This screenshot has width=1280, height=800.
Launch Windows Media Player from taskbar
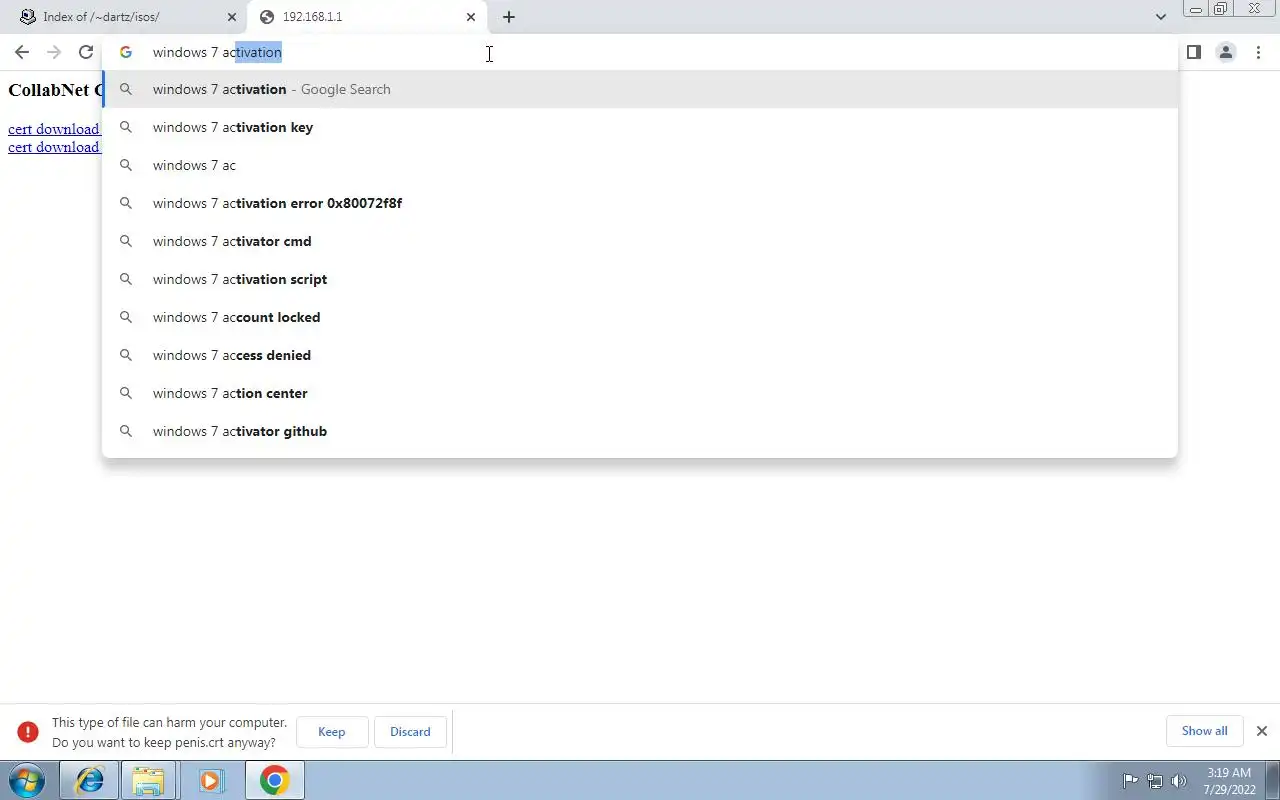click(x=211, y=780)
